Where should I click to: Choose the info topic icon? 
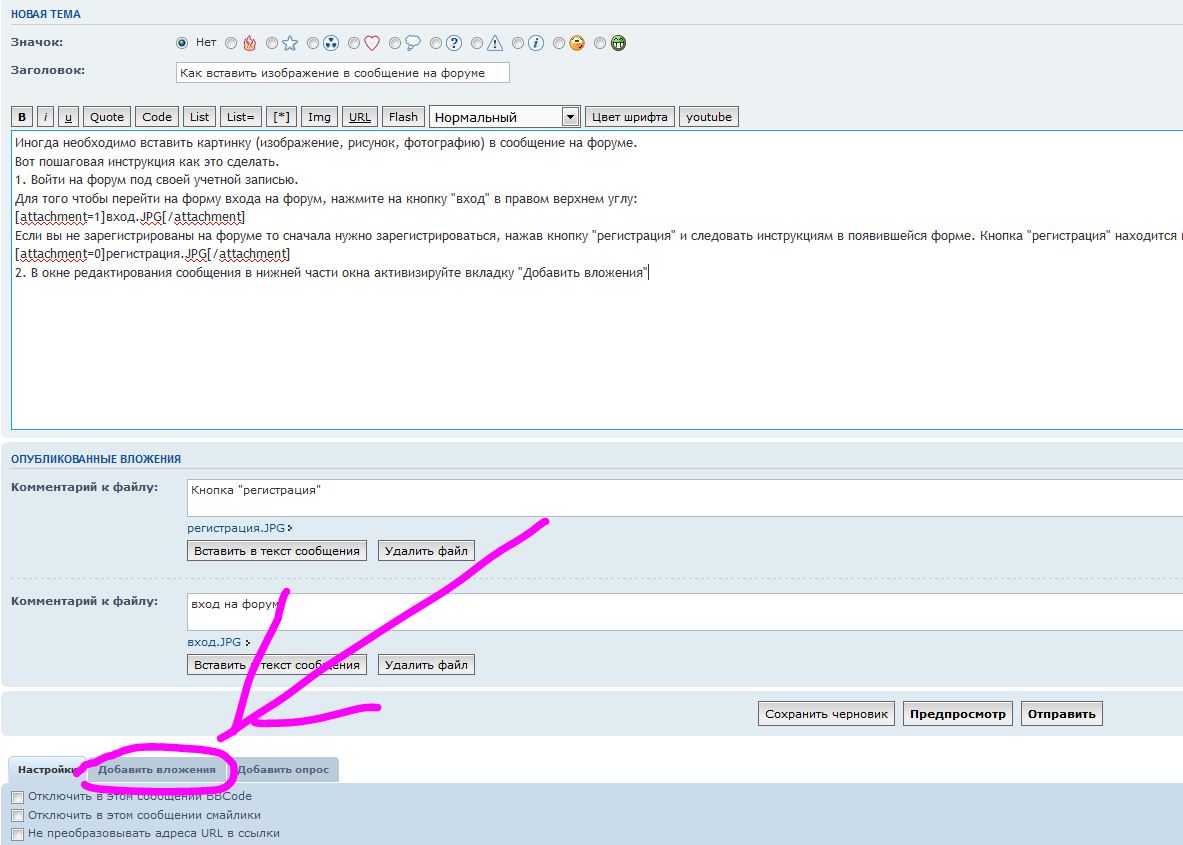coord(518,43)
